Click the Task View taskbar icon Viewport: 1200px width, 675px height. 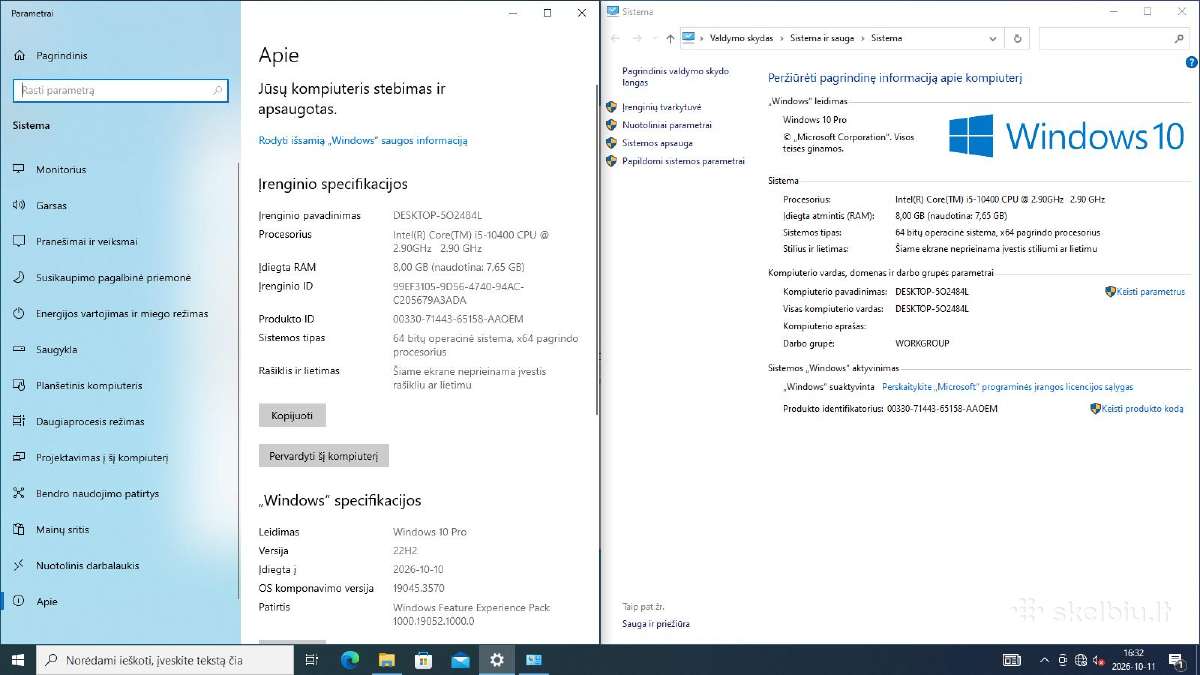(x=311, y=660)
